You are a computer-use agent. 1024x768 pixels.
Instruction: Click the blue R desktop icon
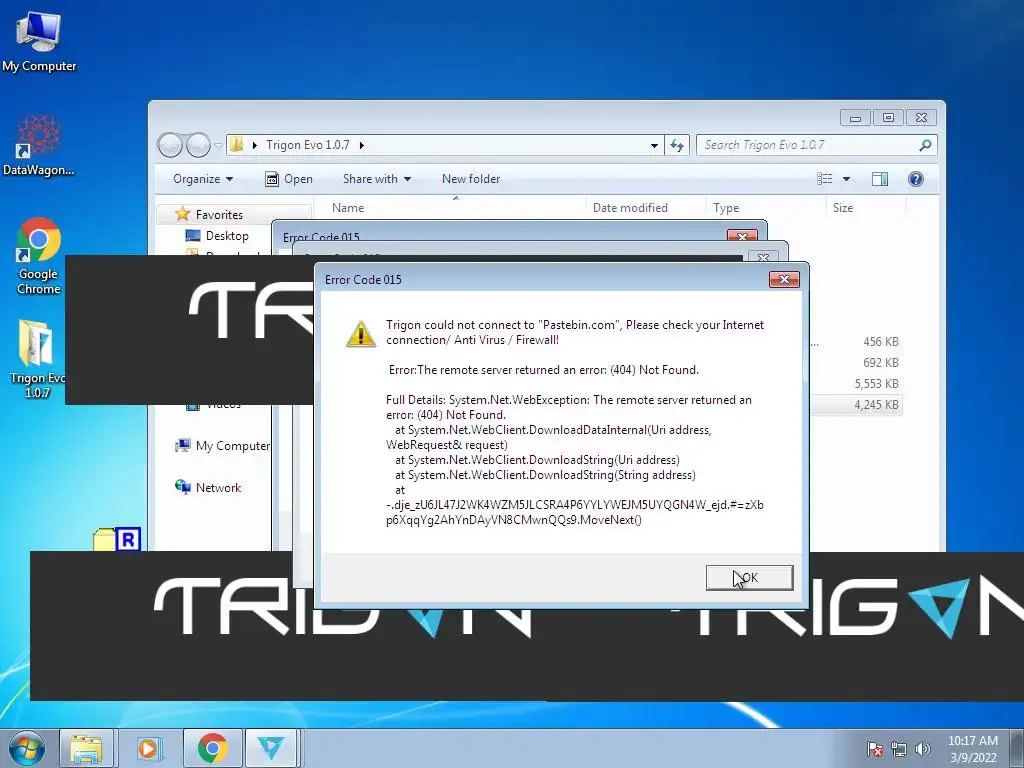point(128,539)
